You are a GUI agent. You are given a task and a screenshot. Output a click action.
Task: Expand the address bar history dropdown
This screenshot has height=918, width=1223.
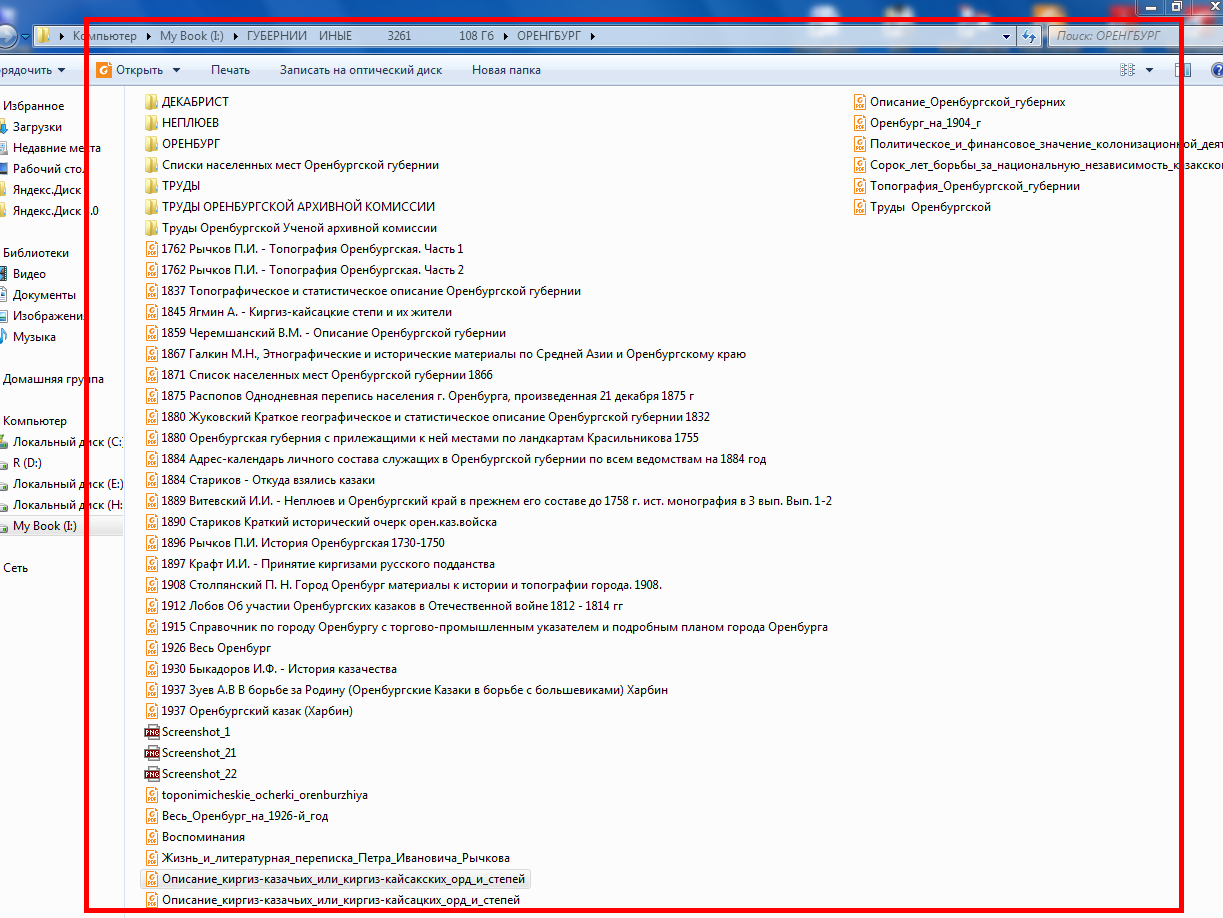tap(1007, 36)
